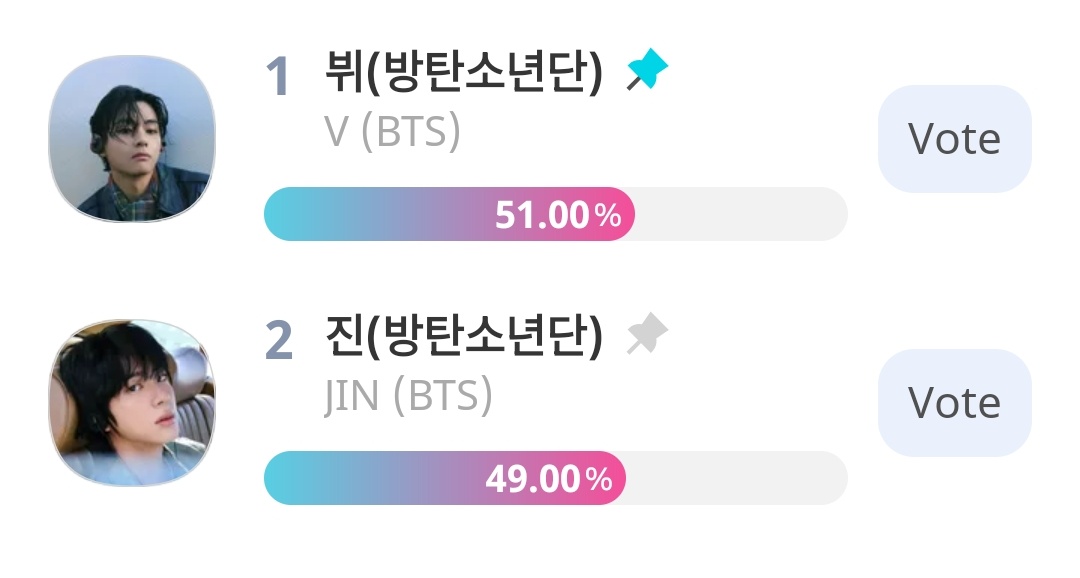The height and width of the screenshot is (578, 1080).
Task: Click rank number 2 beside JIN
Action: pyautogui.click(x=279, y=340)
